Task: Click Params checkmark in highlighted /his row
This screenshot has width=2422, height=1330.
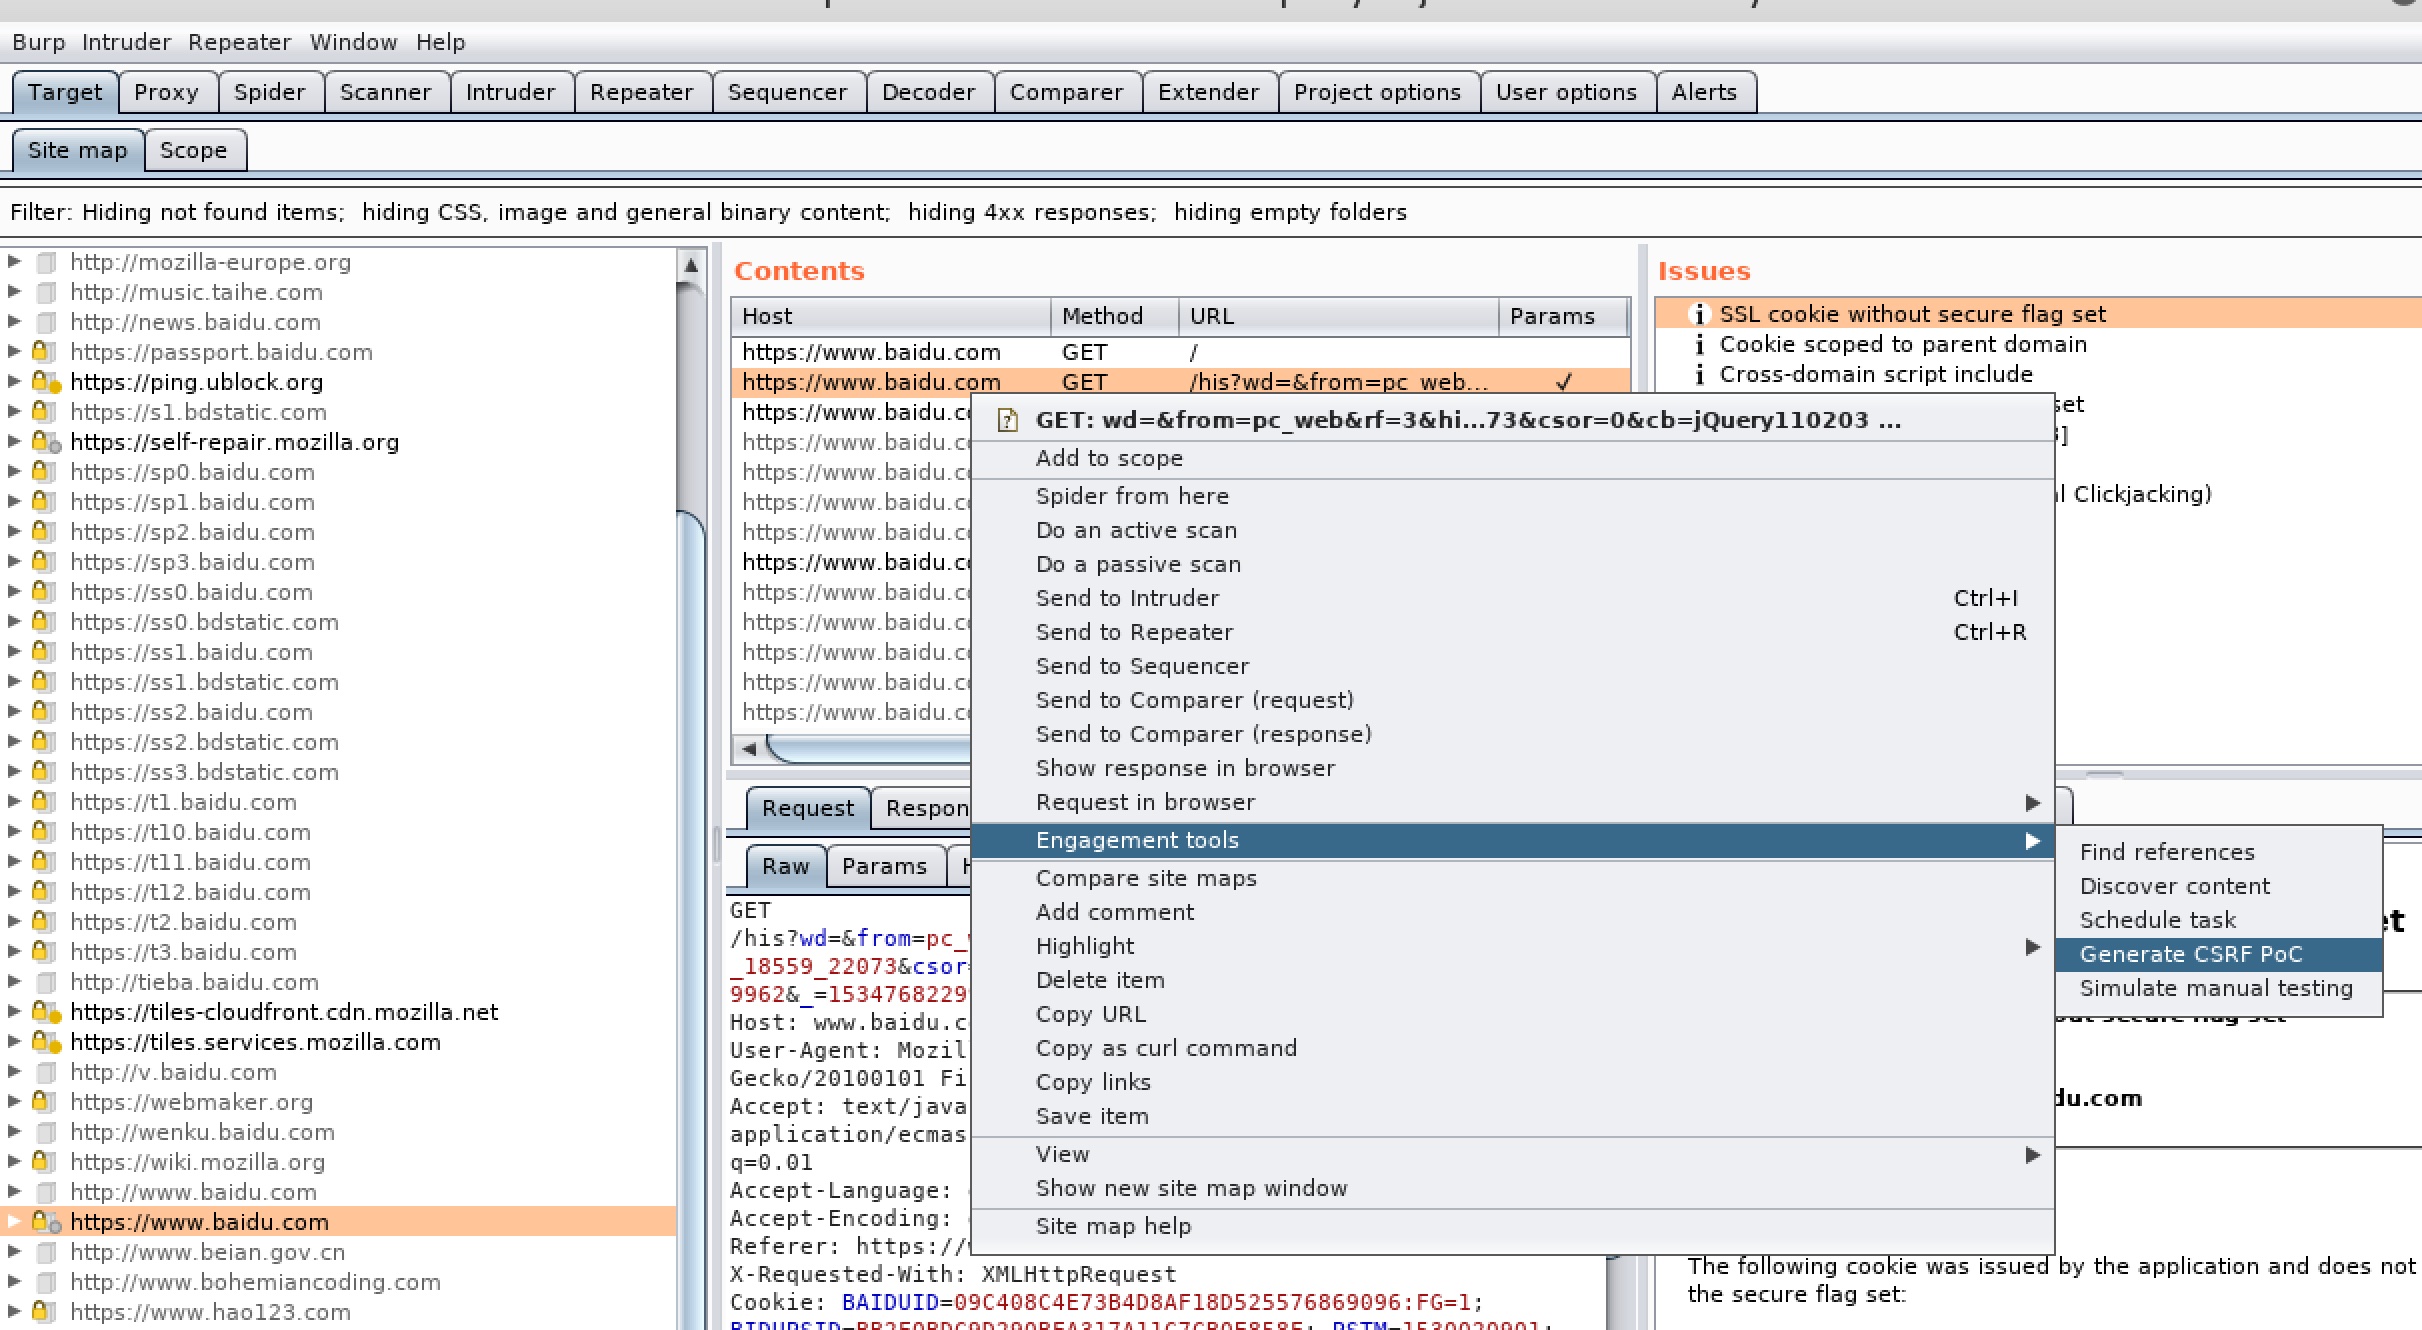Action: (x=1564, y=382)
